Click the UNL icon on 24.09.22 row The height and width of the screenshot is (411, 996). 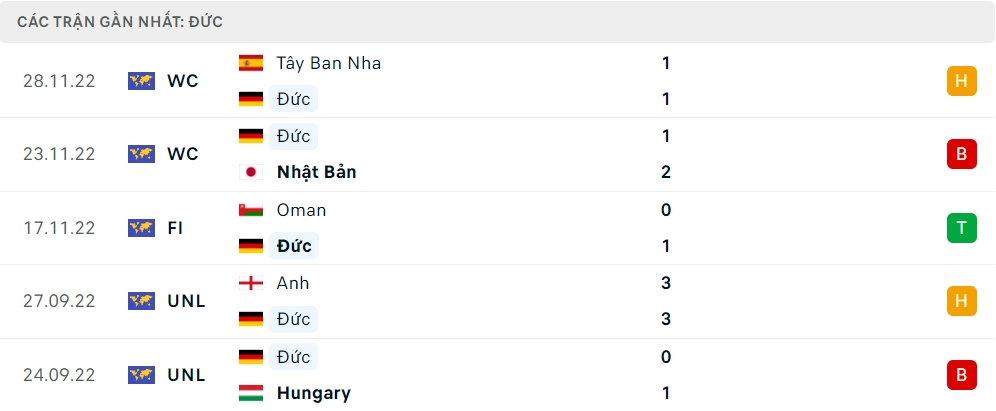[x=141, y=375]
